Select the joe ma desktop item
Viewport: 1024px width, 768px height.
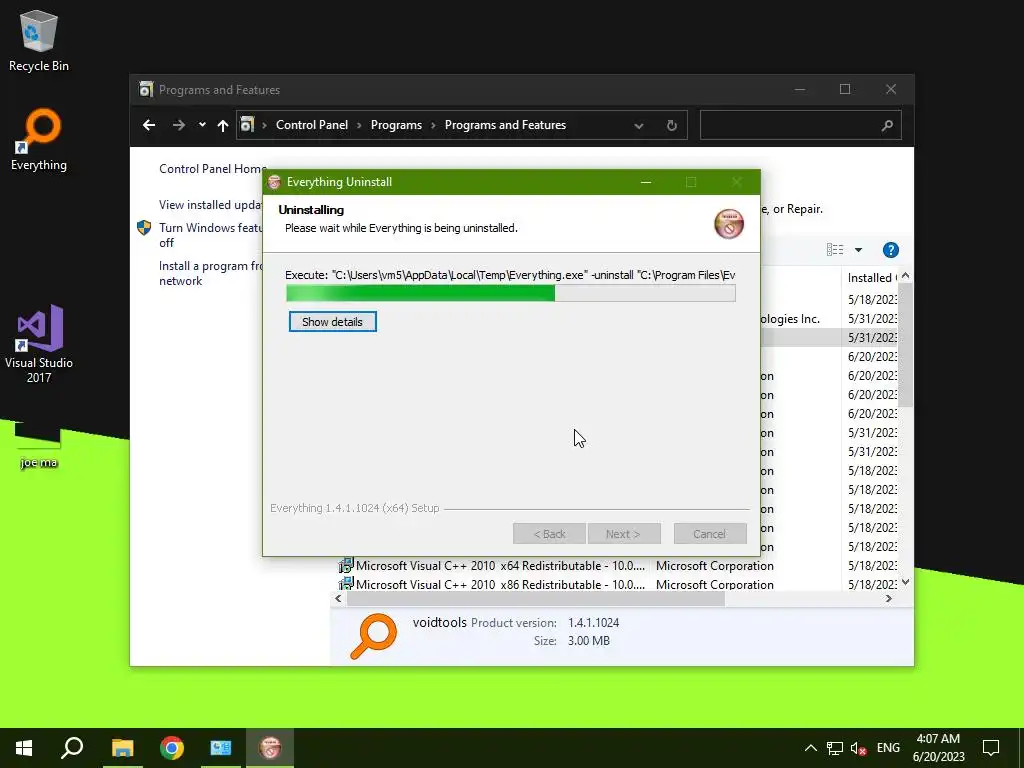(39, 447)
